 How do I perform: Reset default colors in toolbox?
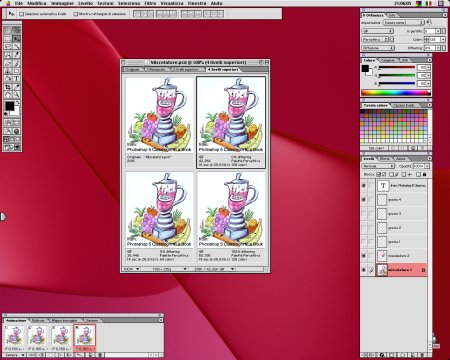click(6, 114)
